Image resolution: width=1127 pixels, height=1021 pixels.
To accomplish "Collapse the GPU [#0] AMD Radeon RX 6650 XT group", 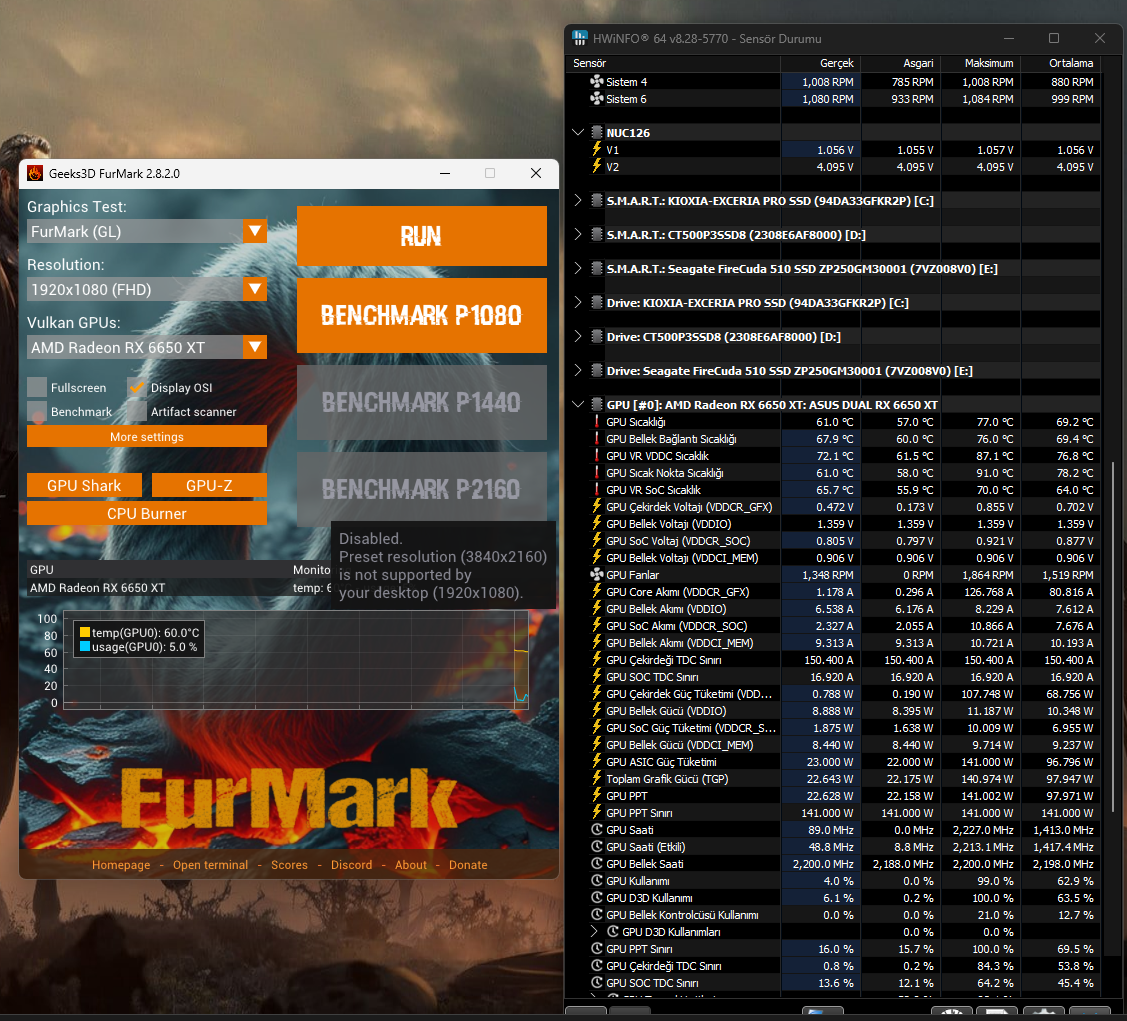I will click(578, 405).
